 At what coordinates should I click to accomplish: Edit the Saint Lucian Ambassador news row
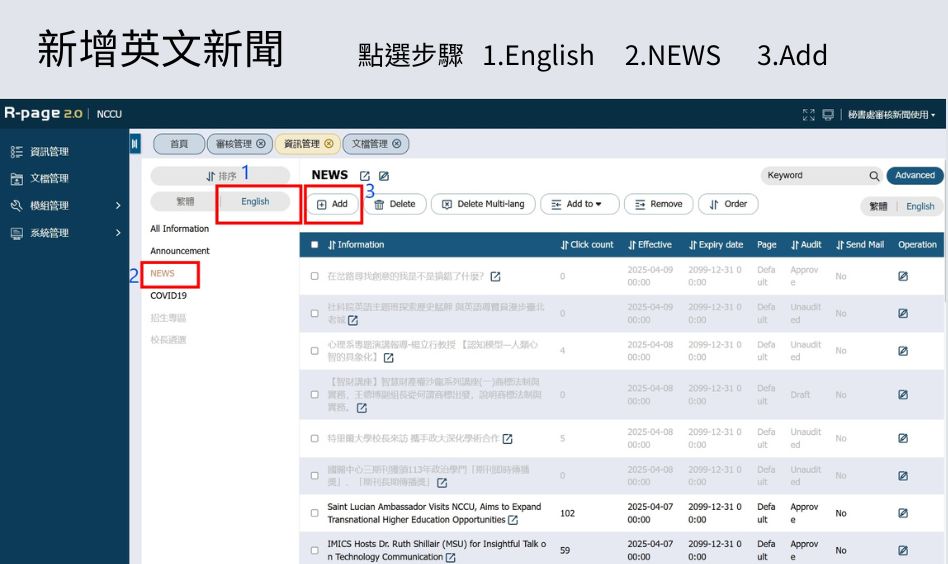point(903,513)
